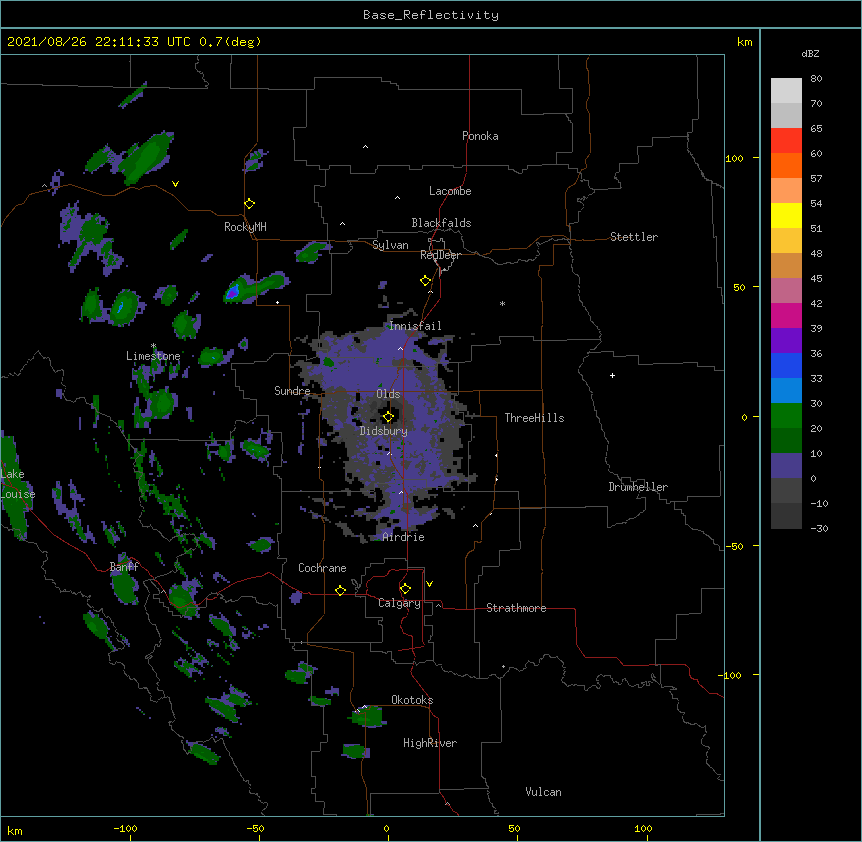Click the Okotoks town label

tap(412, 700)
